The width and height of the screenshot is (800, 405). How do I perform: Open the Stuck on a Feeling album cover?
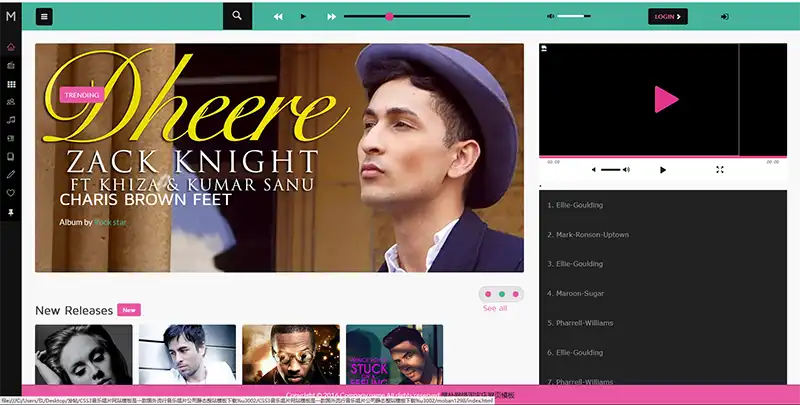point(394,355)
